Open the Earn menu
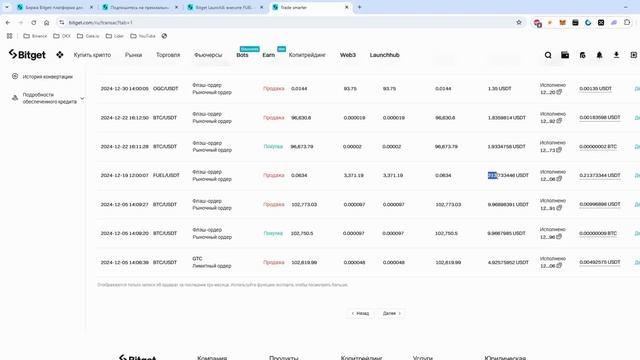 click(x=269, y=55)
